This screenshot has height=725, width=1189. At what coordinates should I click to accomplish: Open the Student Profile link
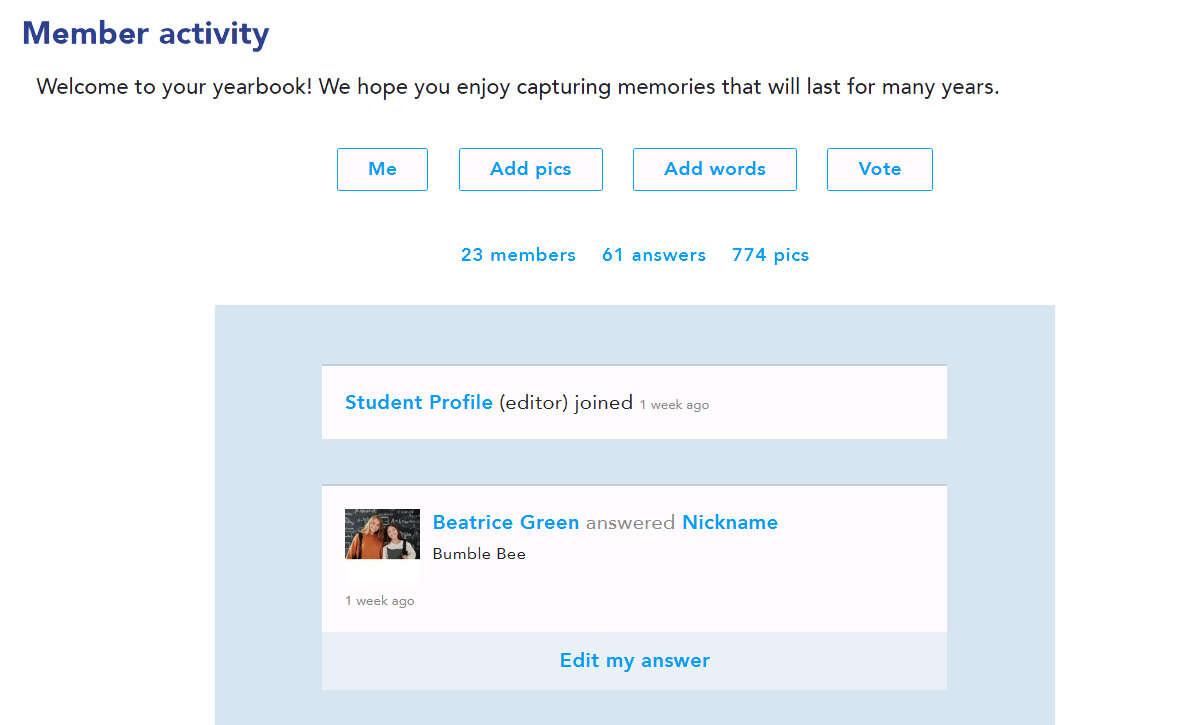[419, 402]
